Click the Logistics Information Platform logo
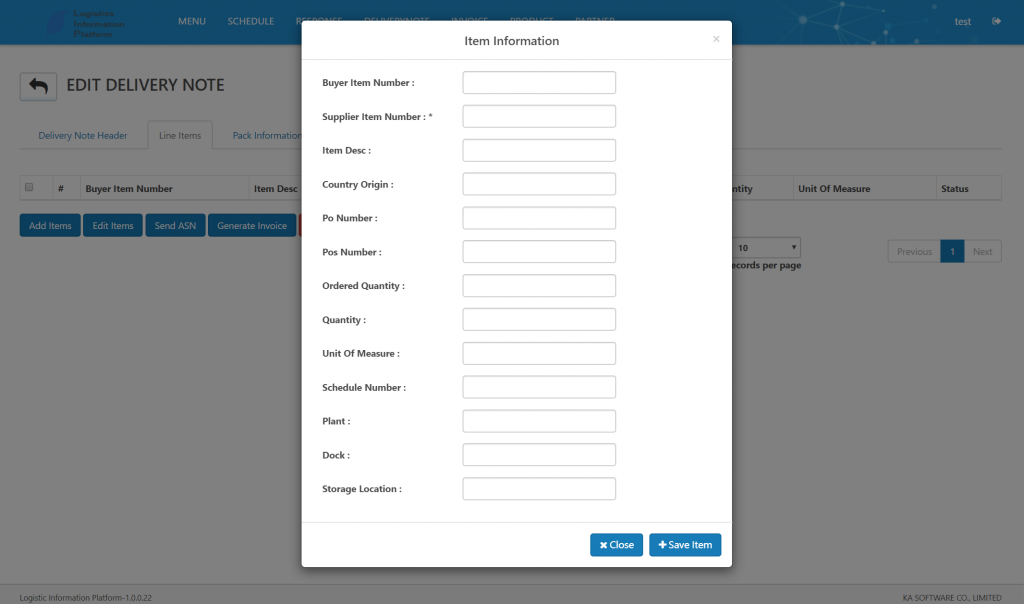 pos(86,24)
